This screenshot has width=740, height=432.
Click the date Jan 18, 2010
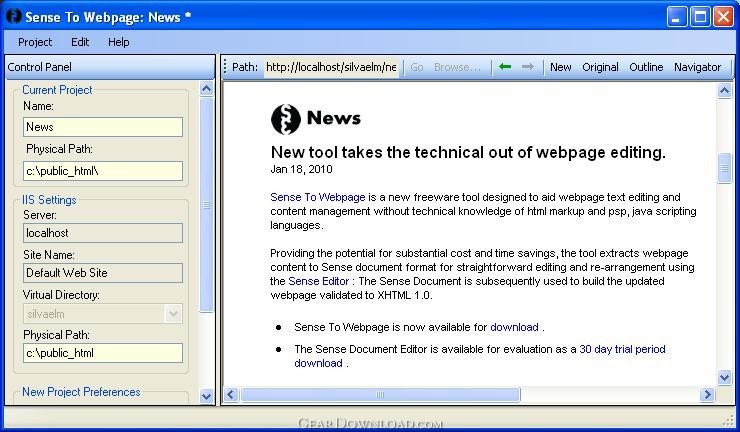coord(301,169)
